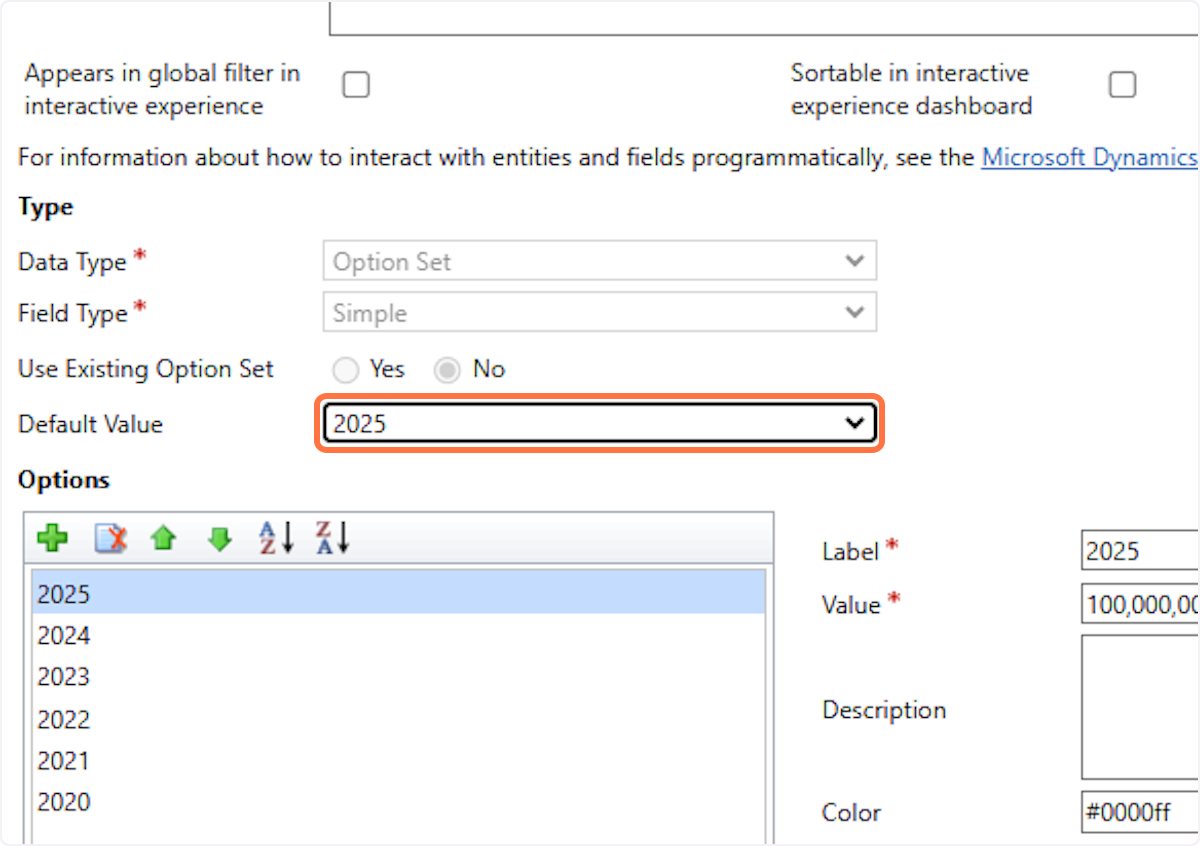Check Sortable in interactive experience dashboard
The width and height of the screenshot is (1200, 846).
click(x=1123, y=86)
